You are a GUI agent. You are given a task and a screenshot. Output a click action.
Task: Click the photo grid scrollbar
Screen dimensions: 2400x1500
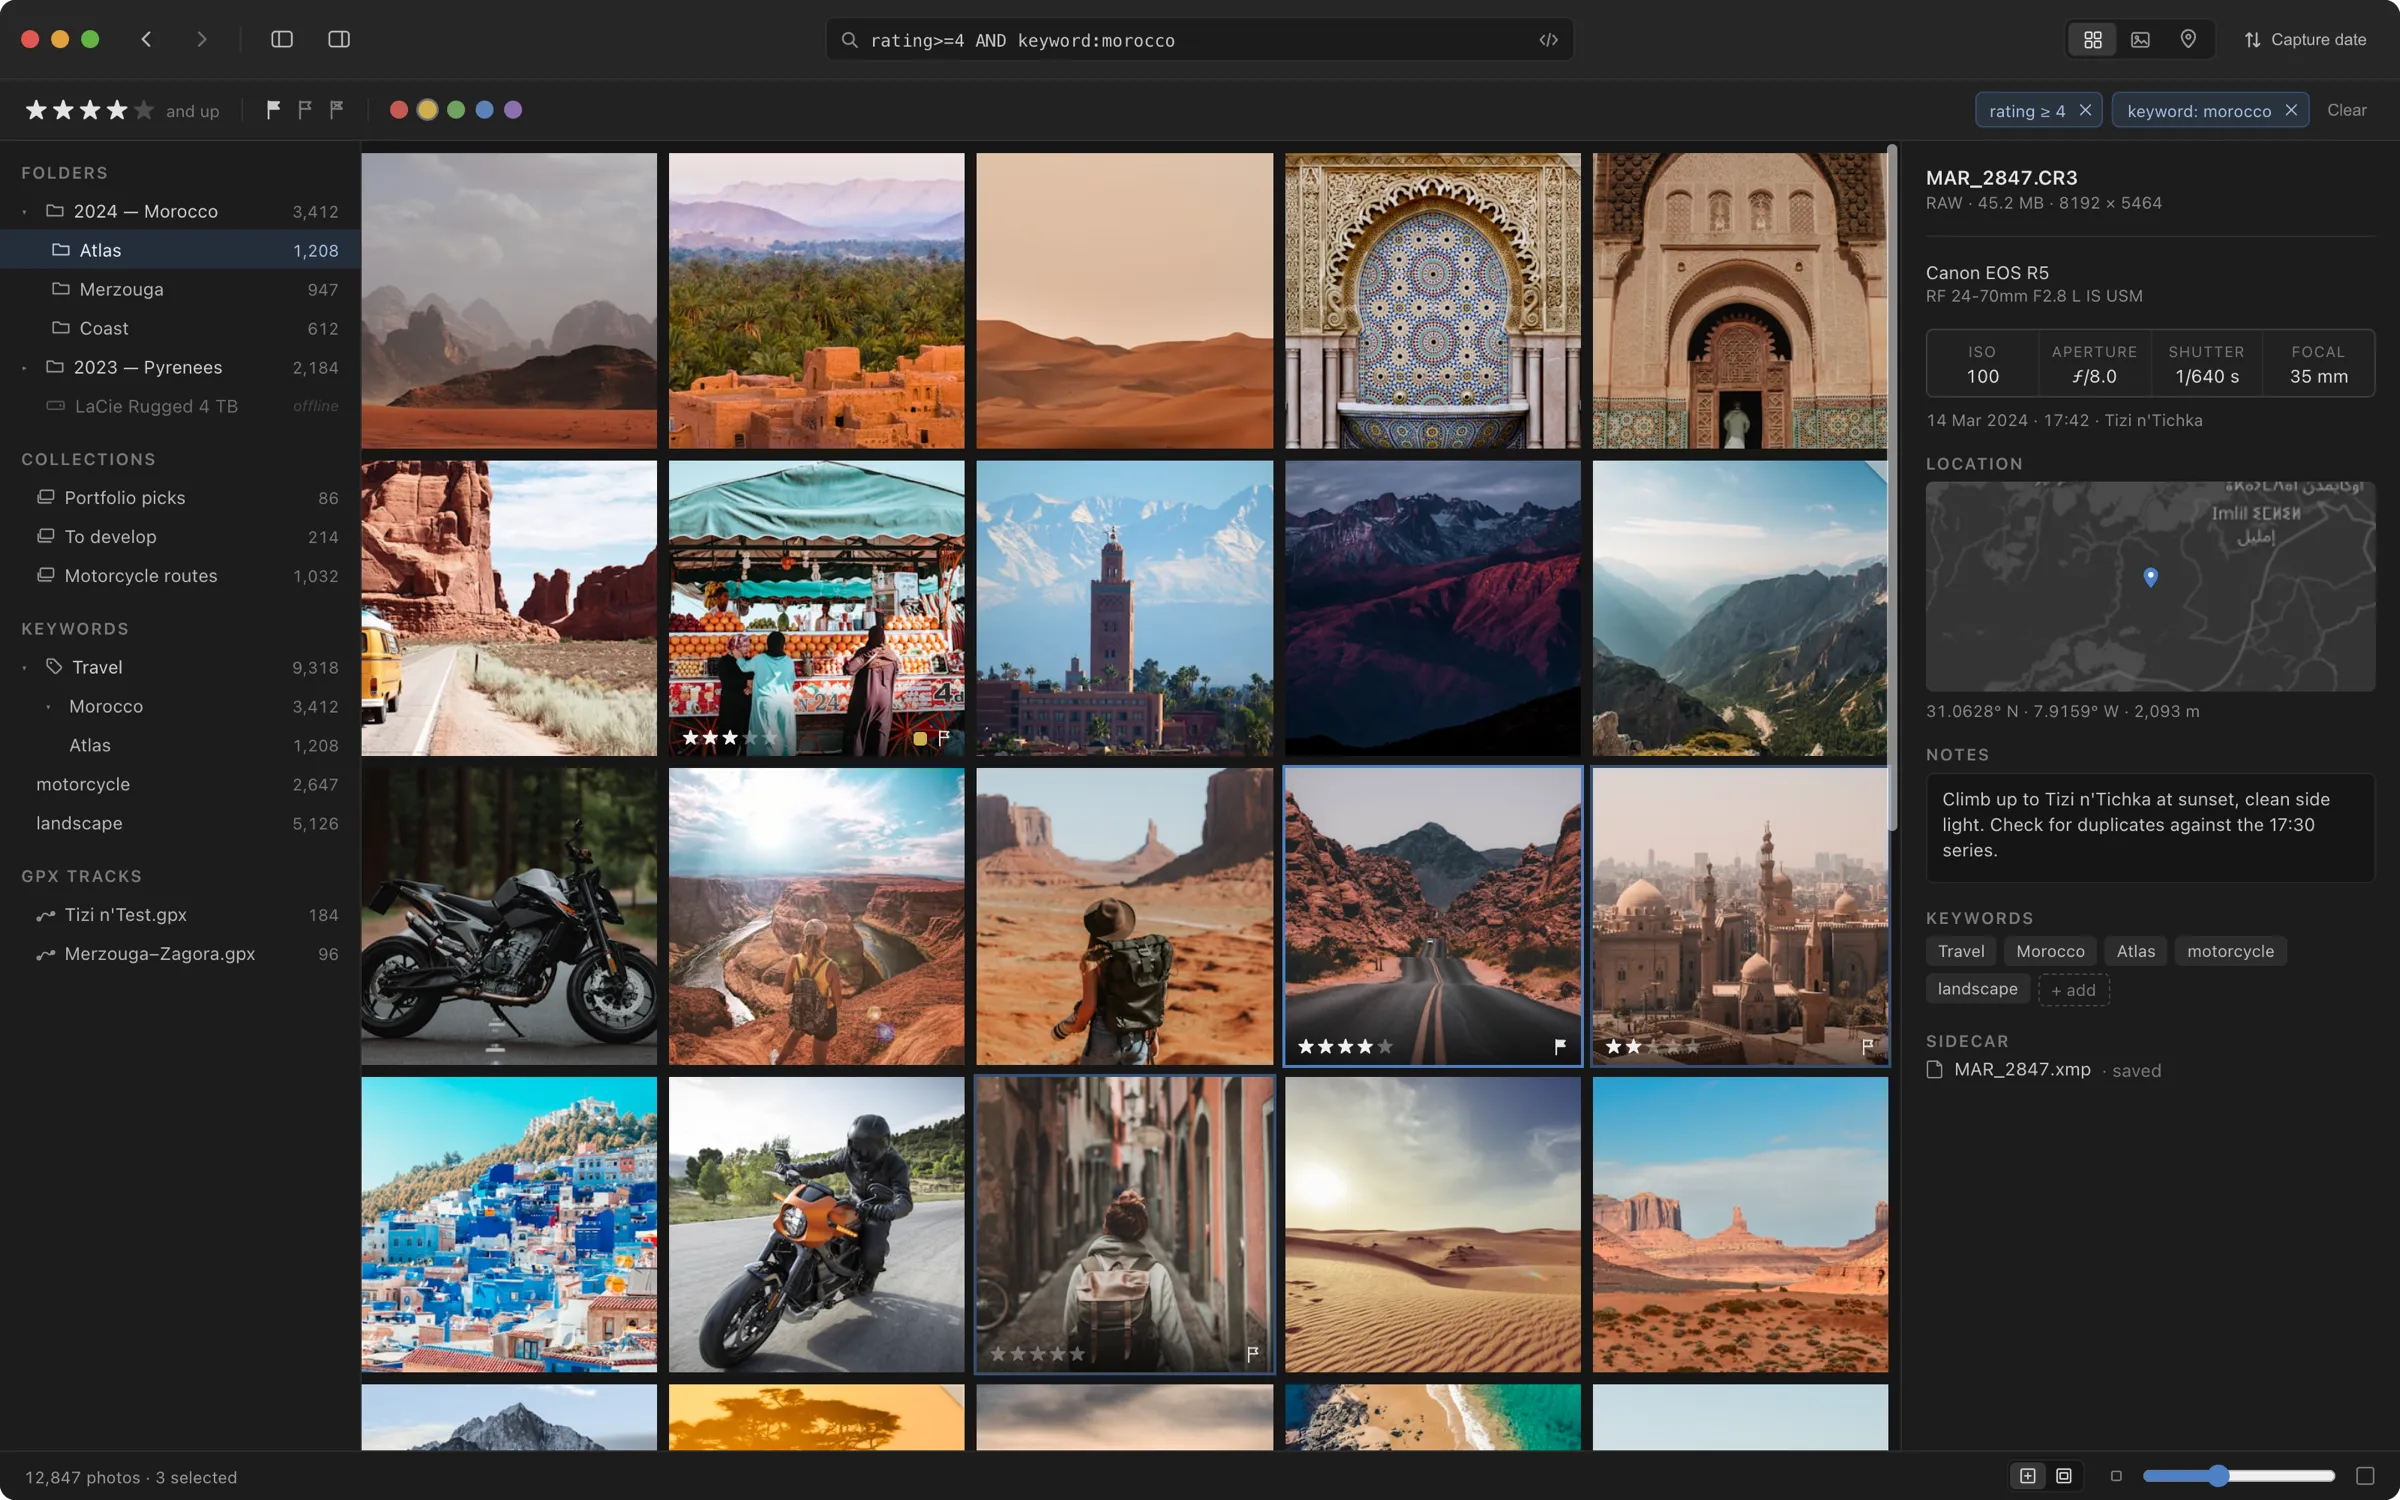tap(1891, 487)
